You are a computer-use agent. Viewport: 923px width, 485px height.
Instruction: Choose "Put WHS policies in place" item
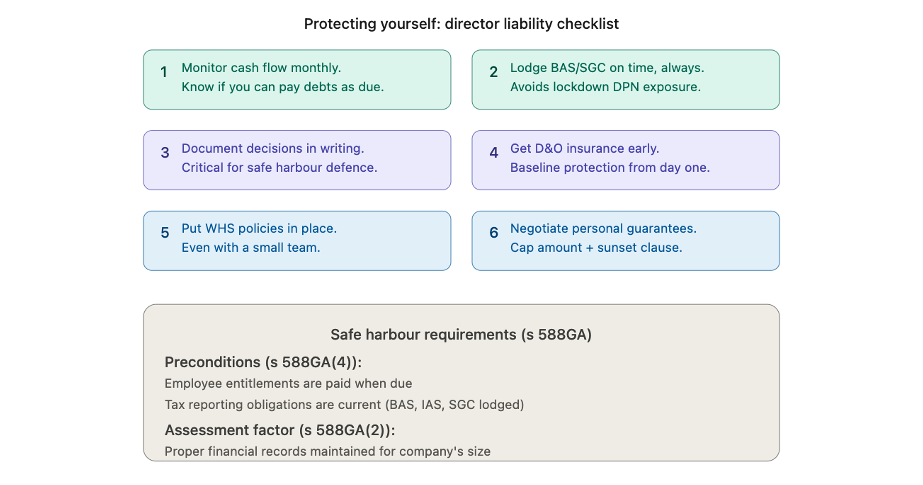[258, 229]
